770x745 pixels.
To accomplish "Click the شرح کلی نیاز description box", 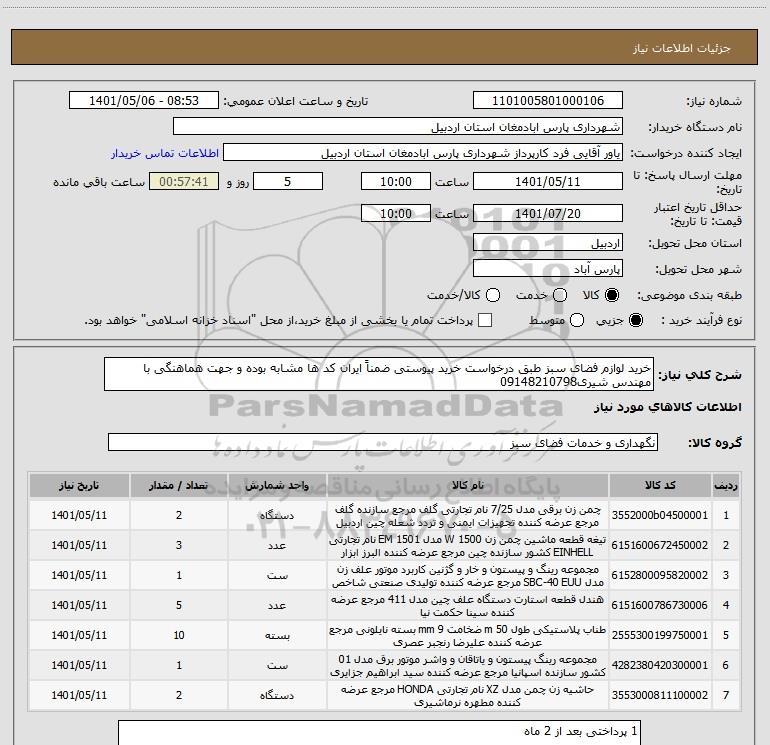I will pos(379,375).
